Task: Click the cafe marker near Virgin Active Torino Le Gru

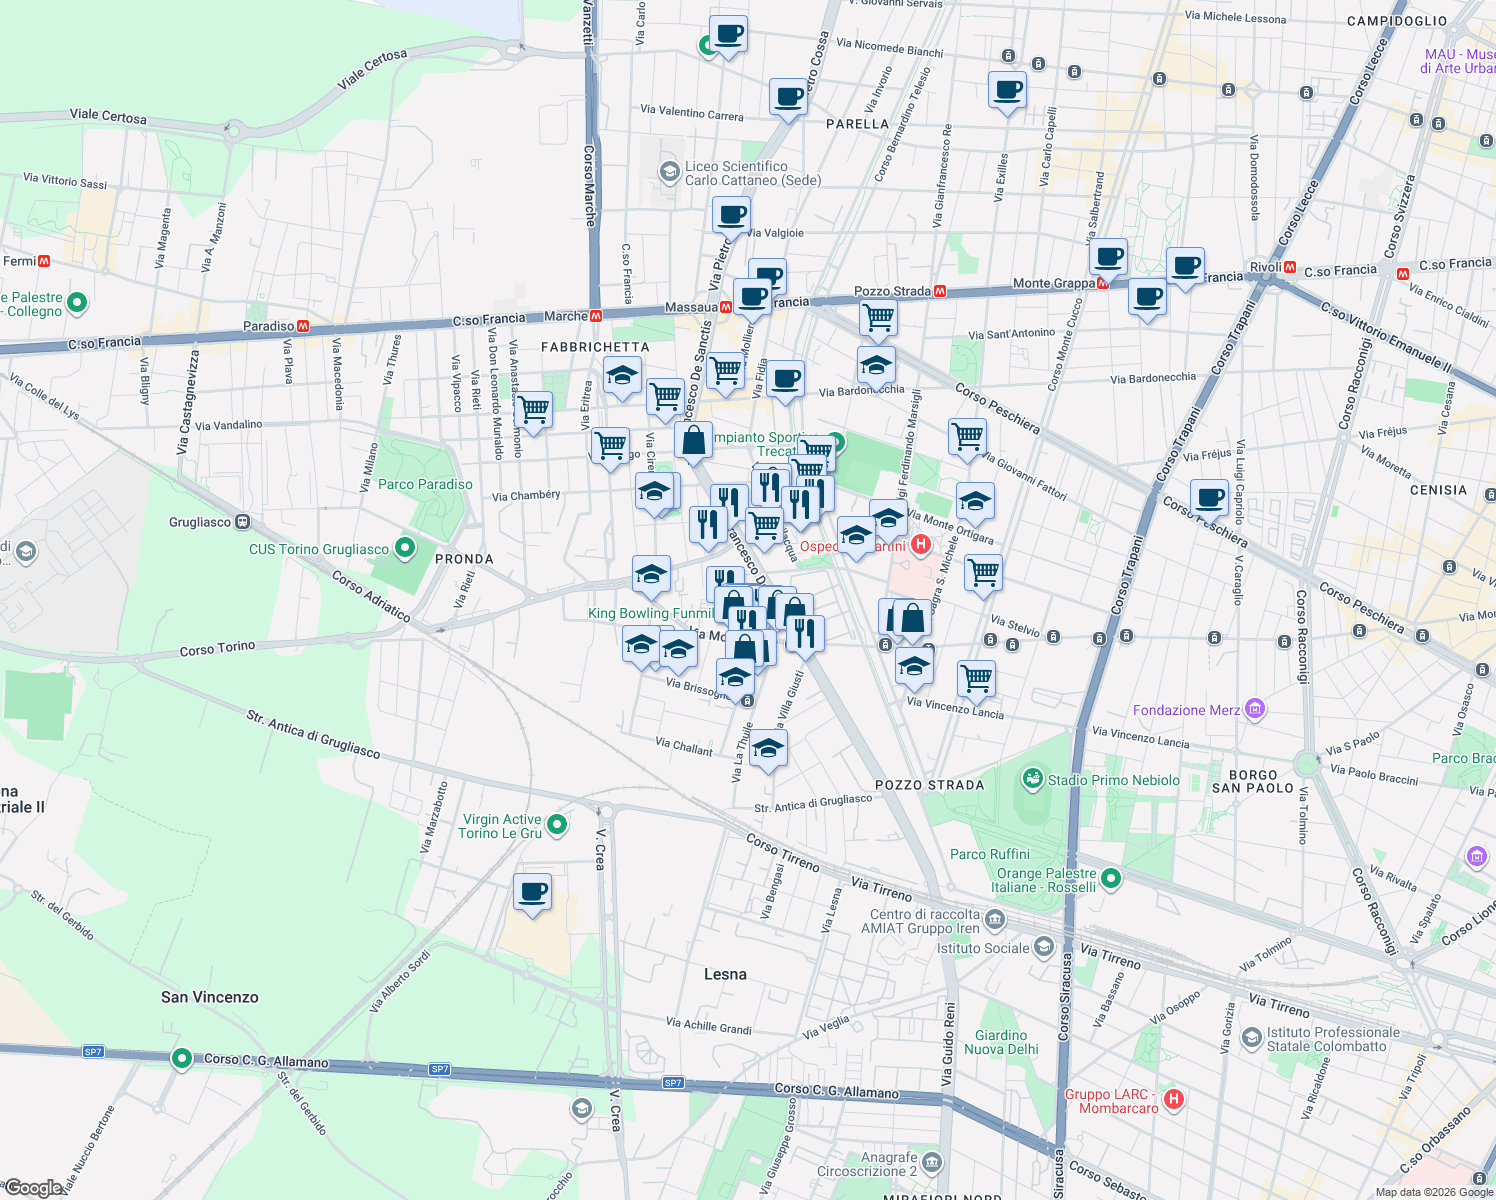Action: (532, 892)
